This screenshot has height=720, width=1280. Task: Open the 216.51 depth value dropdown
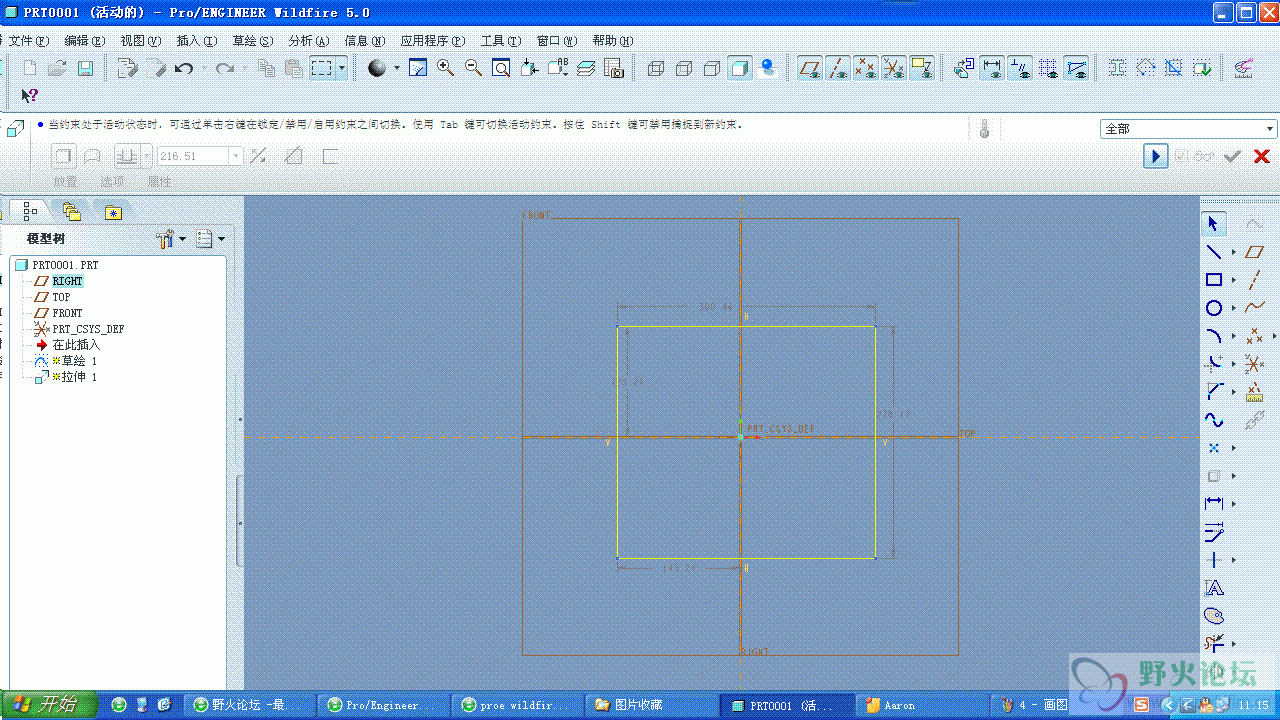[x=236, y=156]
